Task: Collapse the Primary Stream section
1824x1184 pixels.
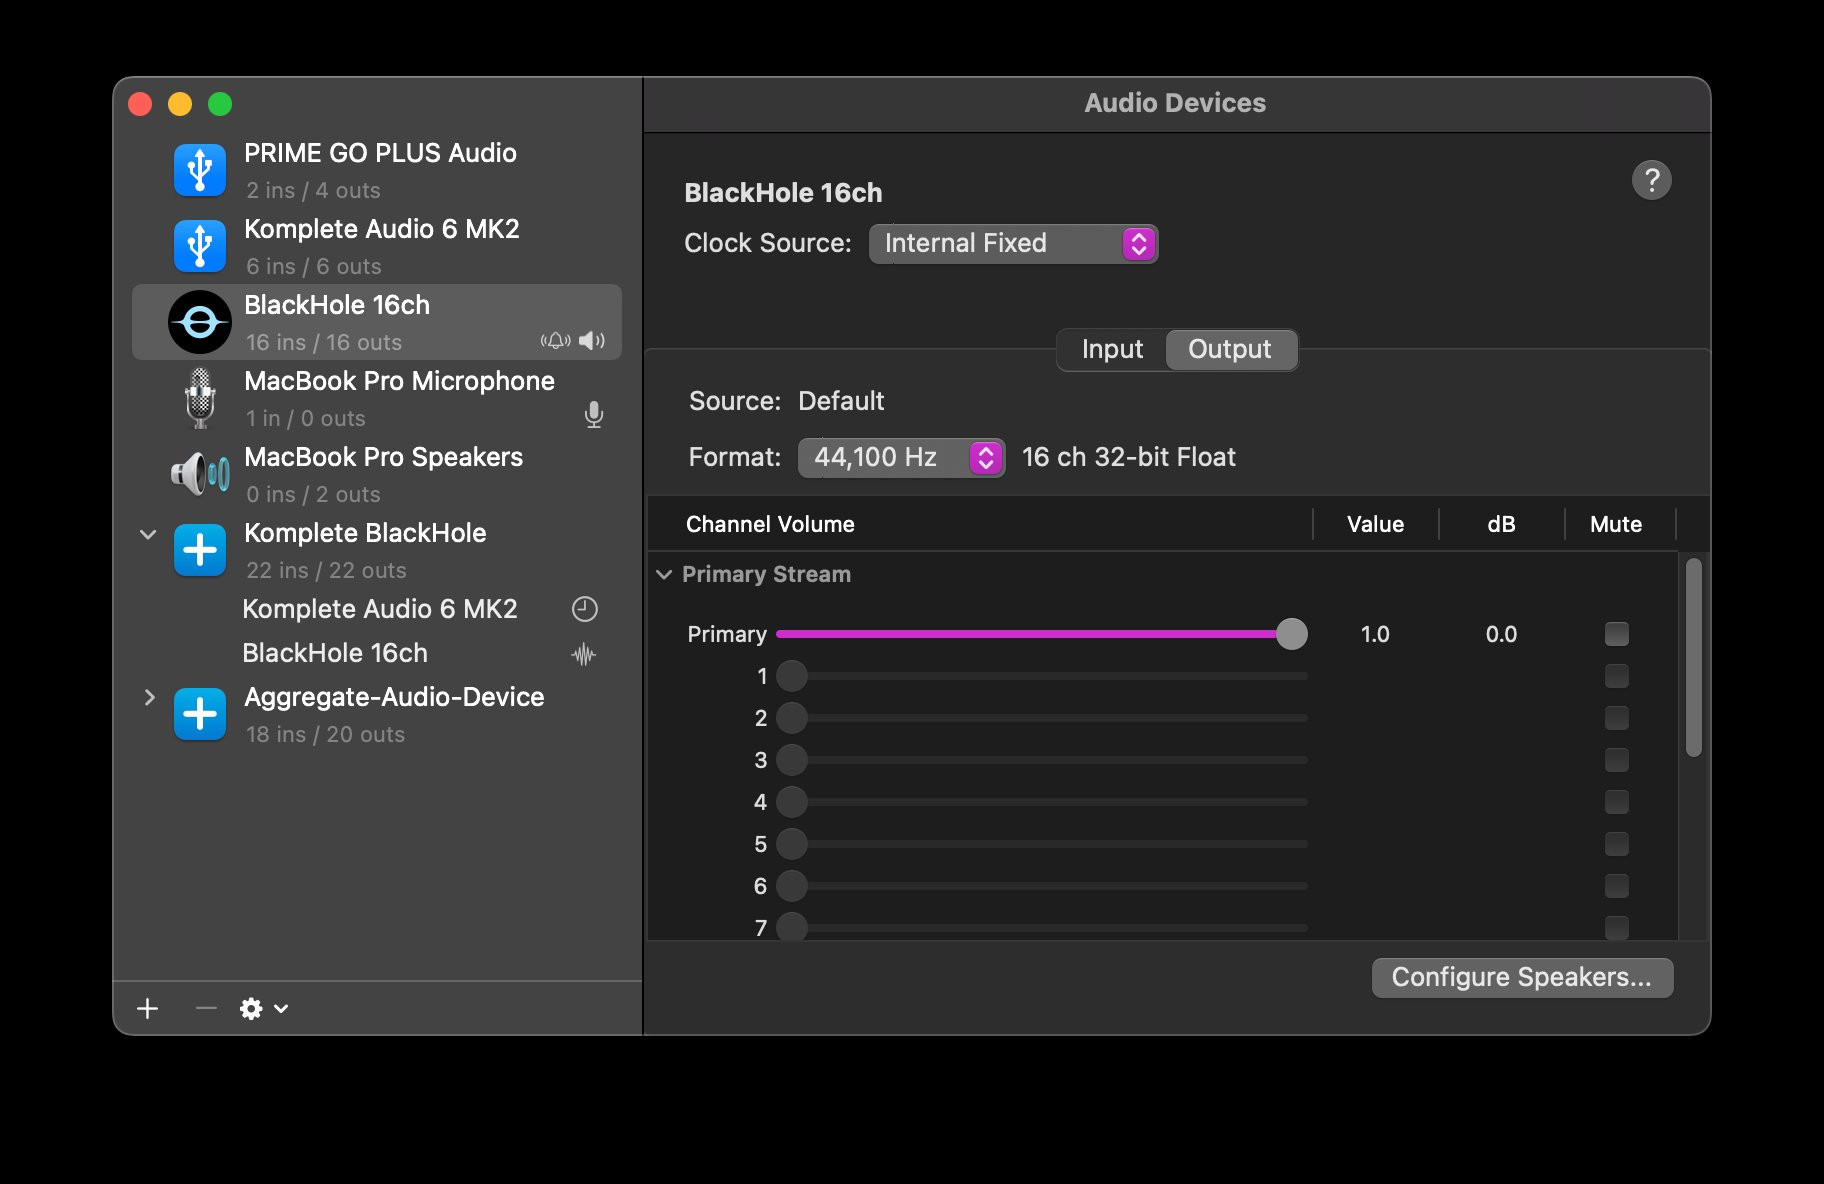Action: tap(664, 574)
